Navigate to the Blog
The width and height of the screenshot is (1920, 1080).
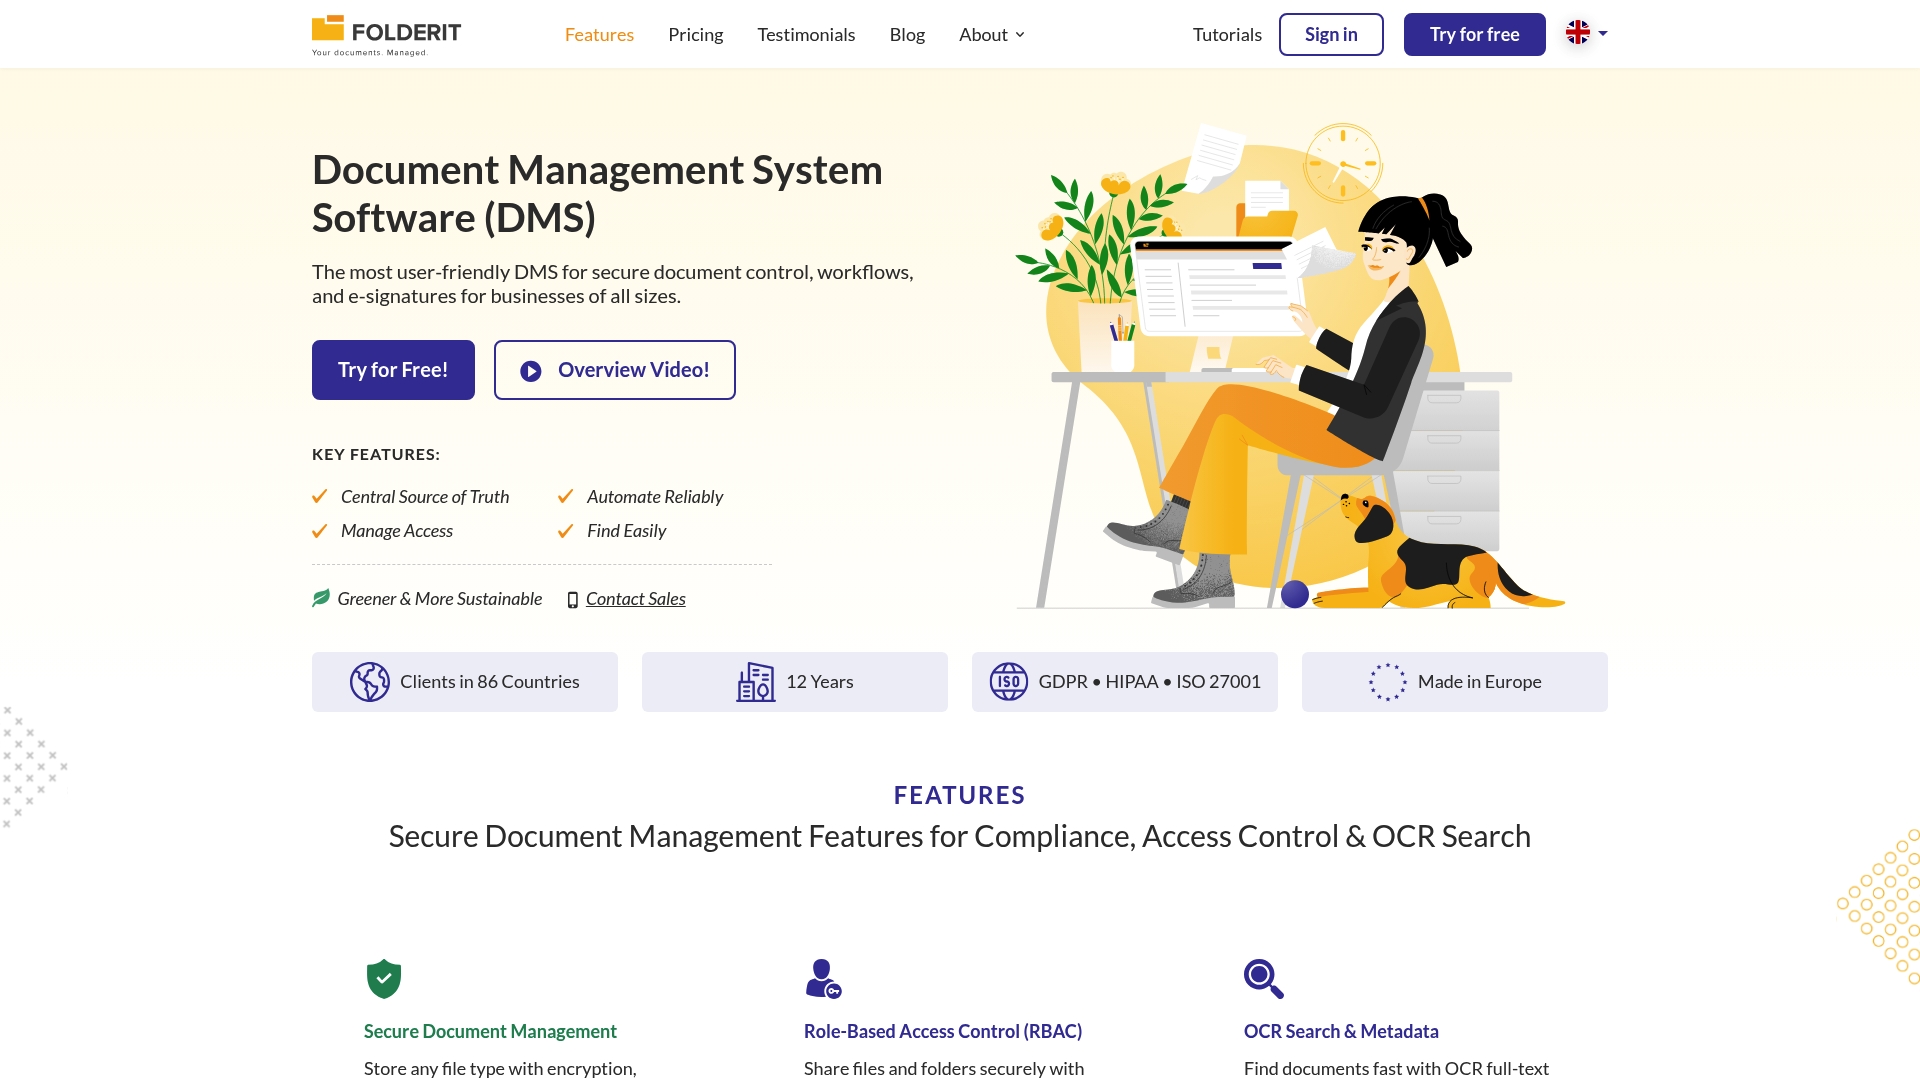(x=907, y=34)
